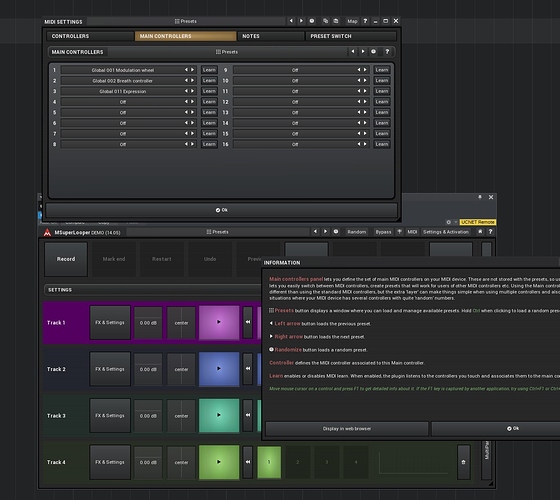This screenshot has width=560, height=500.
Task: Toggle Learn for main controller 2
Action: pos(209,81)
